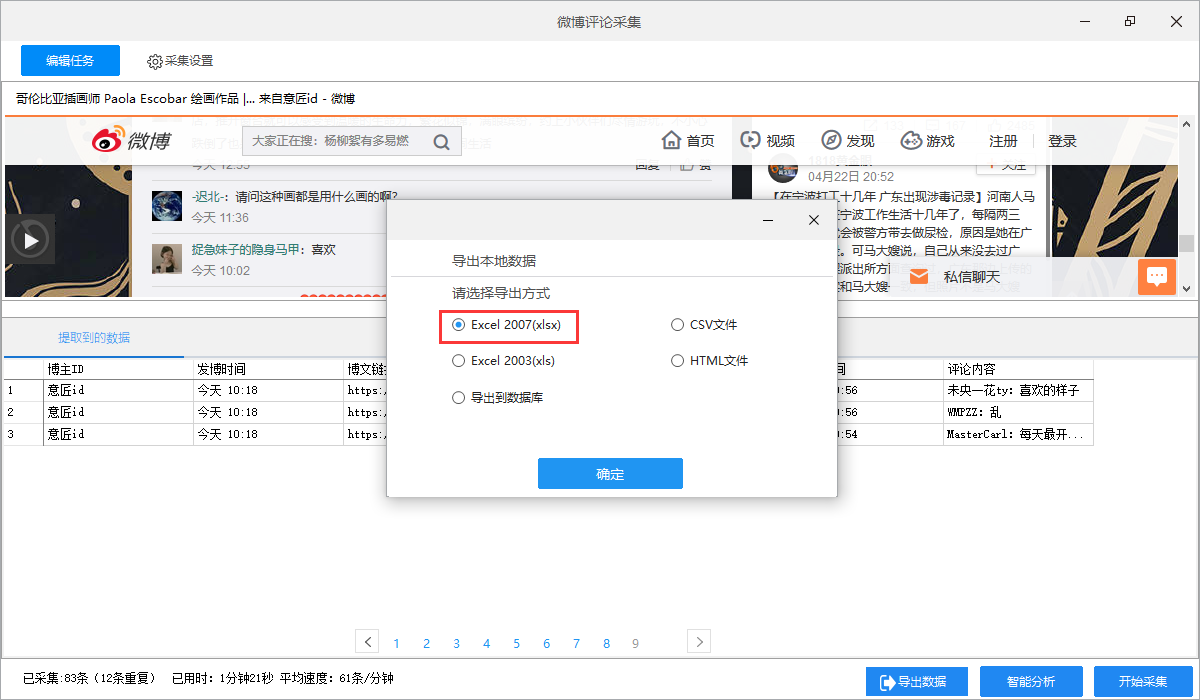
Task: Click the 登录 link
Action: point(1062,141)
